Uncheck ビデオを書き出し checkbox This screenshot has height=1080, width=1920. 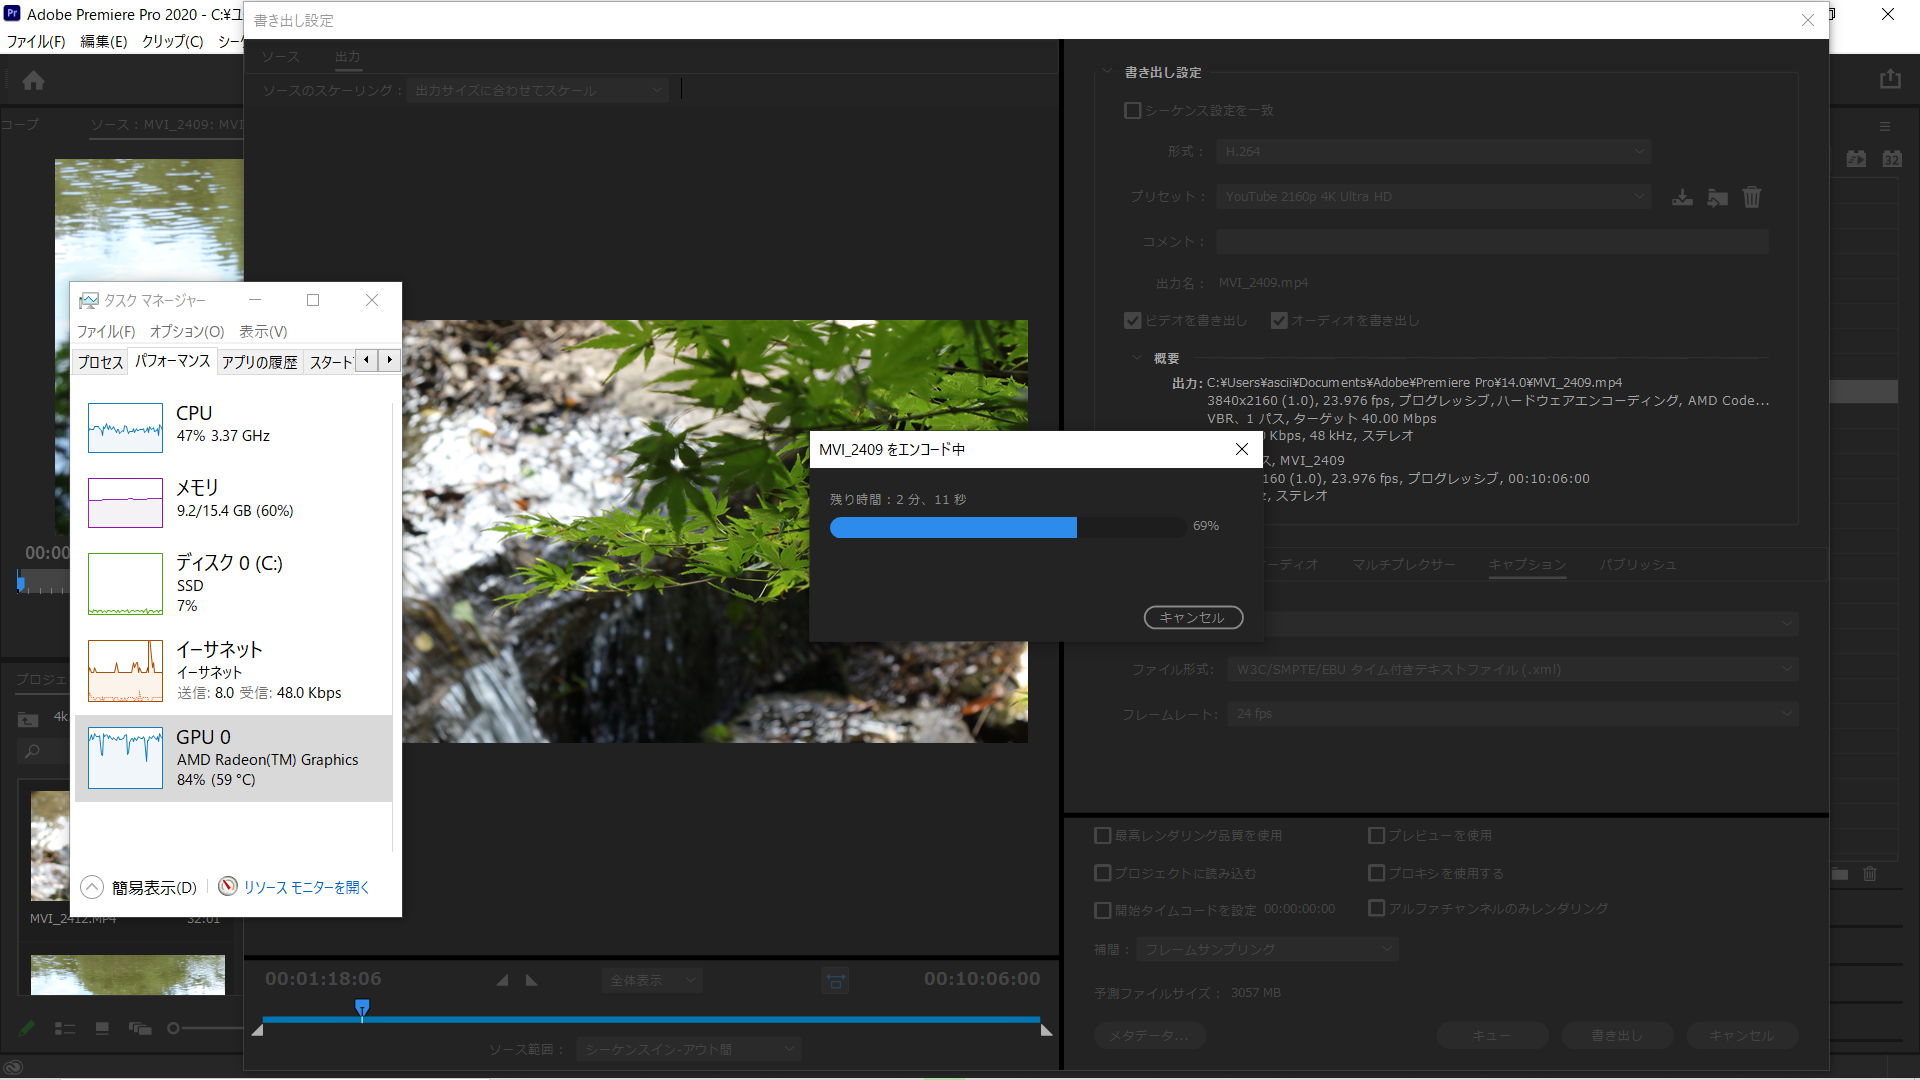tap(1133, 321)
